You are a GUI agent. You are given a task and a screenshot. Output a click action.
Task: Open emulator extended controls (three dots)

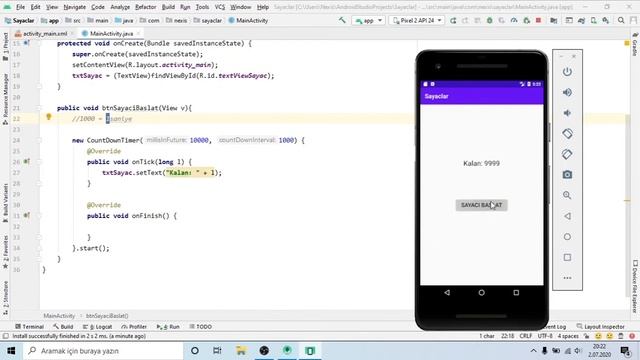567,278
